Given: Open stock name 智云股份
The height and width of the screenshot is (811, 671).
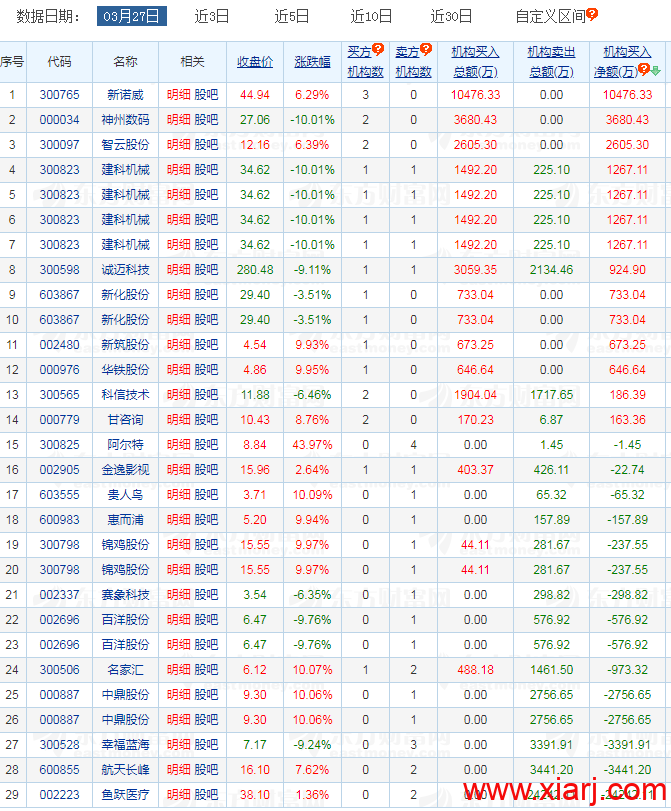Looking at the screenshot, I should pos(125,145).
